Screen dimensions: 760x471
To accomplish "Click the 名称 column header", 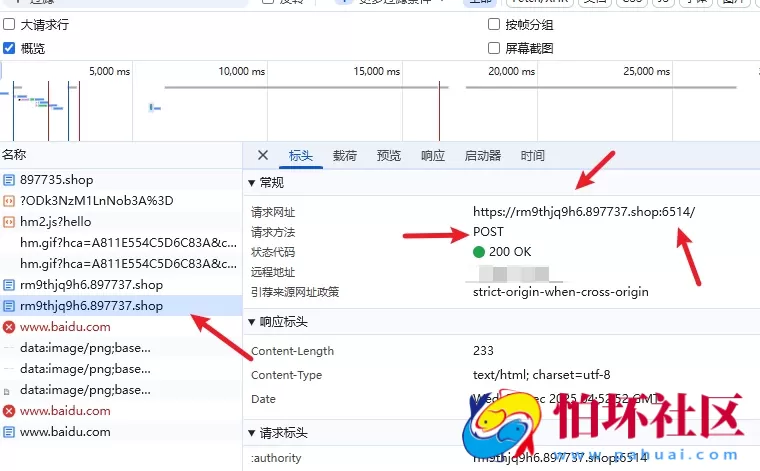I will (x=121, y=155).
